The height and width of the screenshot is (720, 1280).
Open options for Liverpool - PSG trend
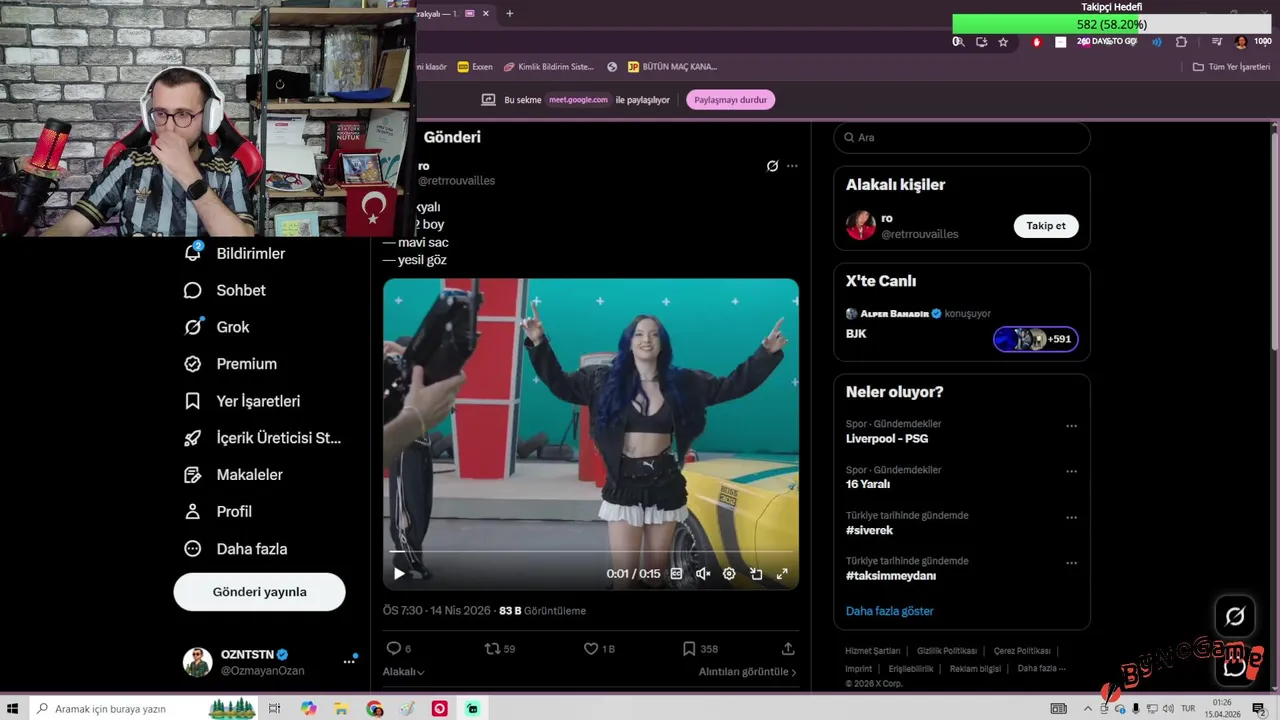pos(1071,426)
